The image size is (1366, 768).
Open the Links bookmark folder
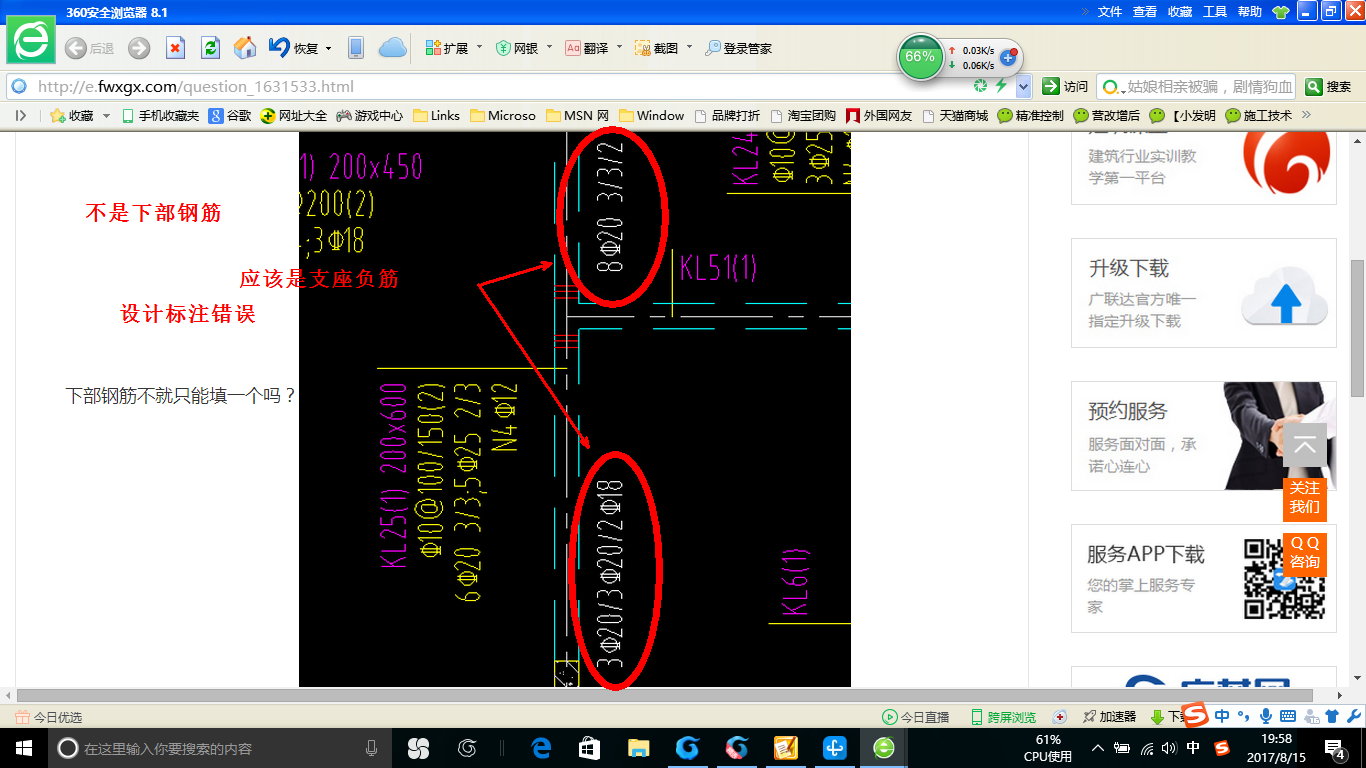pos(437,116)
